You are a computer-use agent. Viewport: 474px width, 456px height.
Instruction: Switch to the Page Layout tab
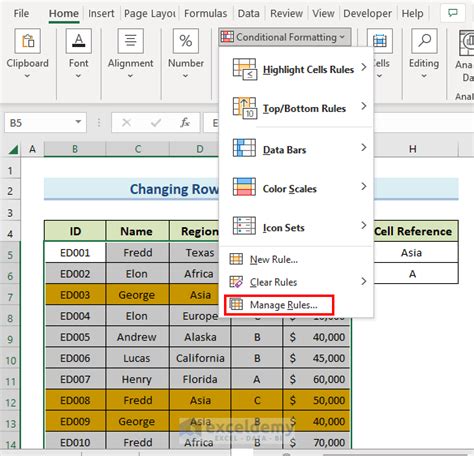[150, 14]
